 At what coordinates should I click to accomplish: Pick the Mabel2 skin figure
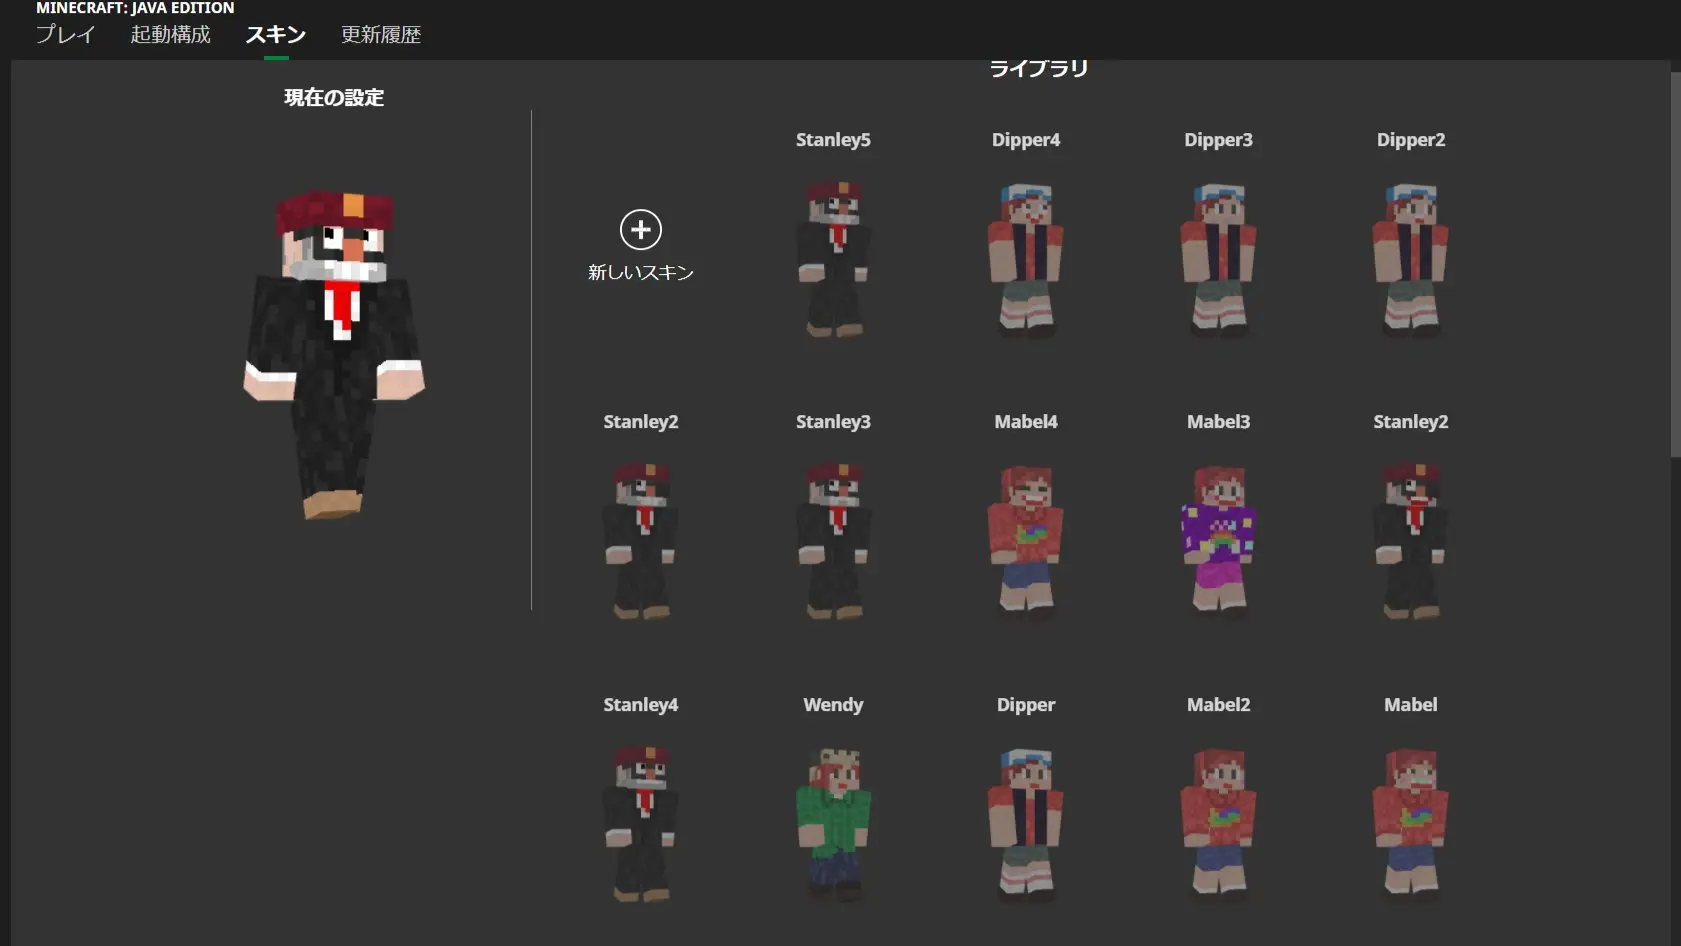coord(1218,824)
